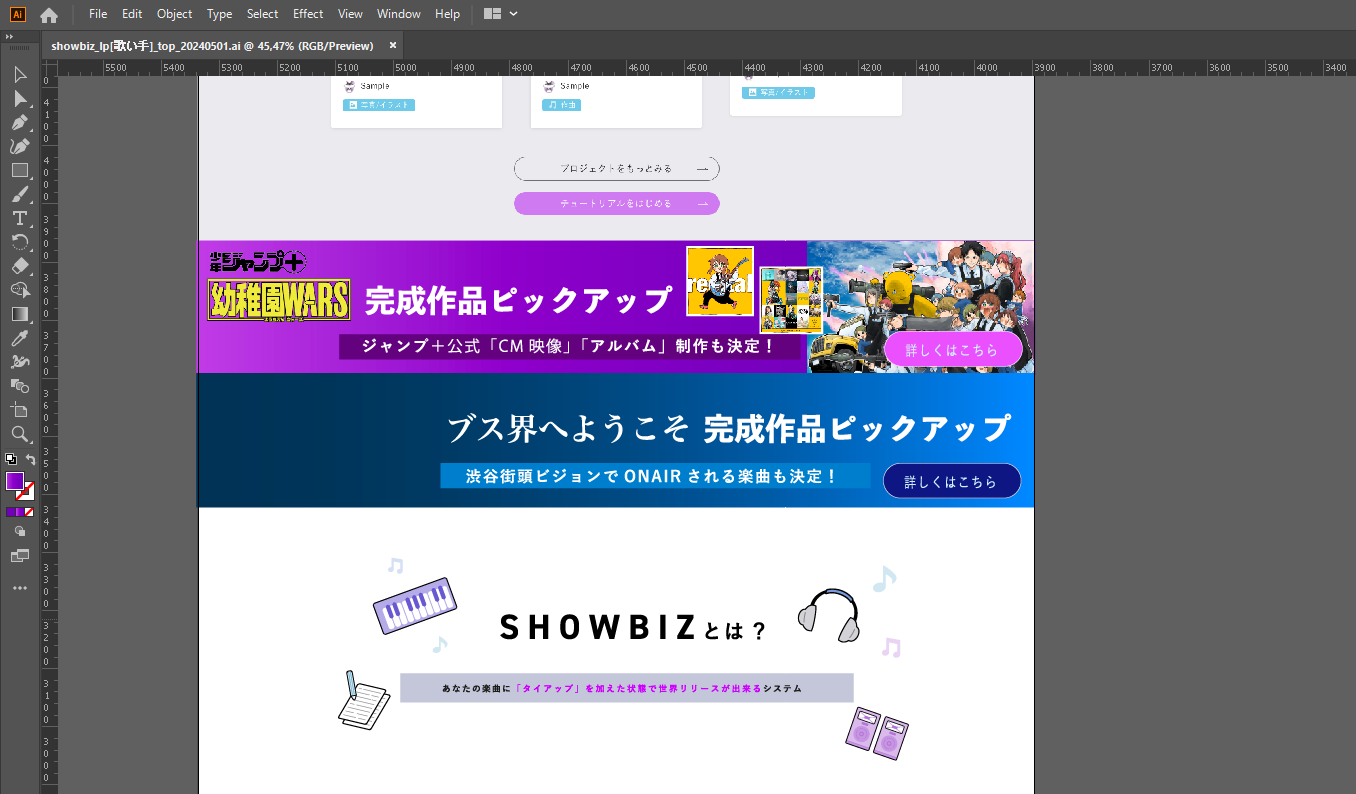This screenshot has width=1356, height=794.
Task: Open arrange documents dropdown chevron
Action: [x=514, y=14]
